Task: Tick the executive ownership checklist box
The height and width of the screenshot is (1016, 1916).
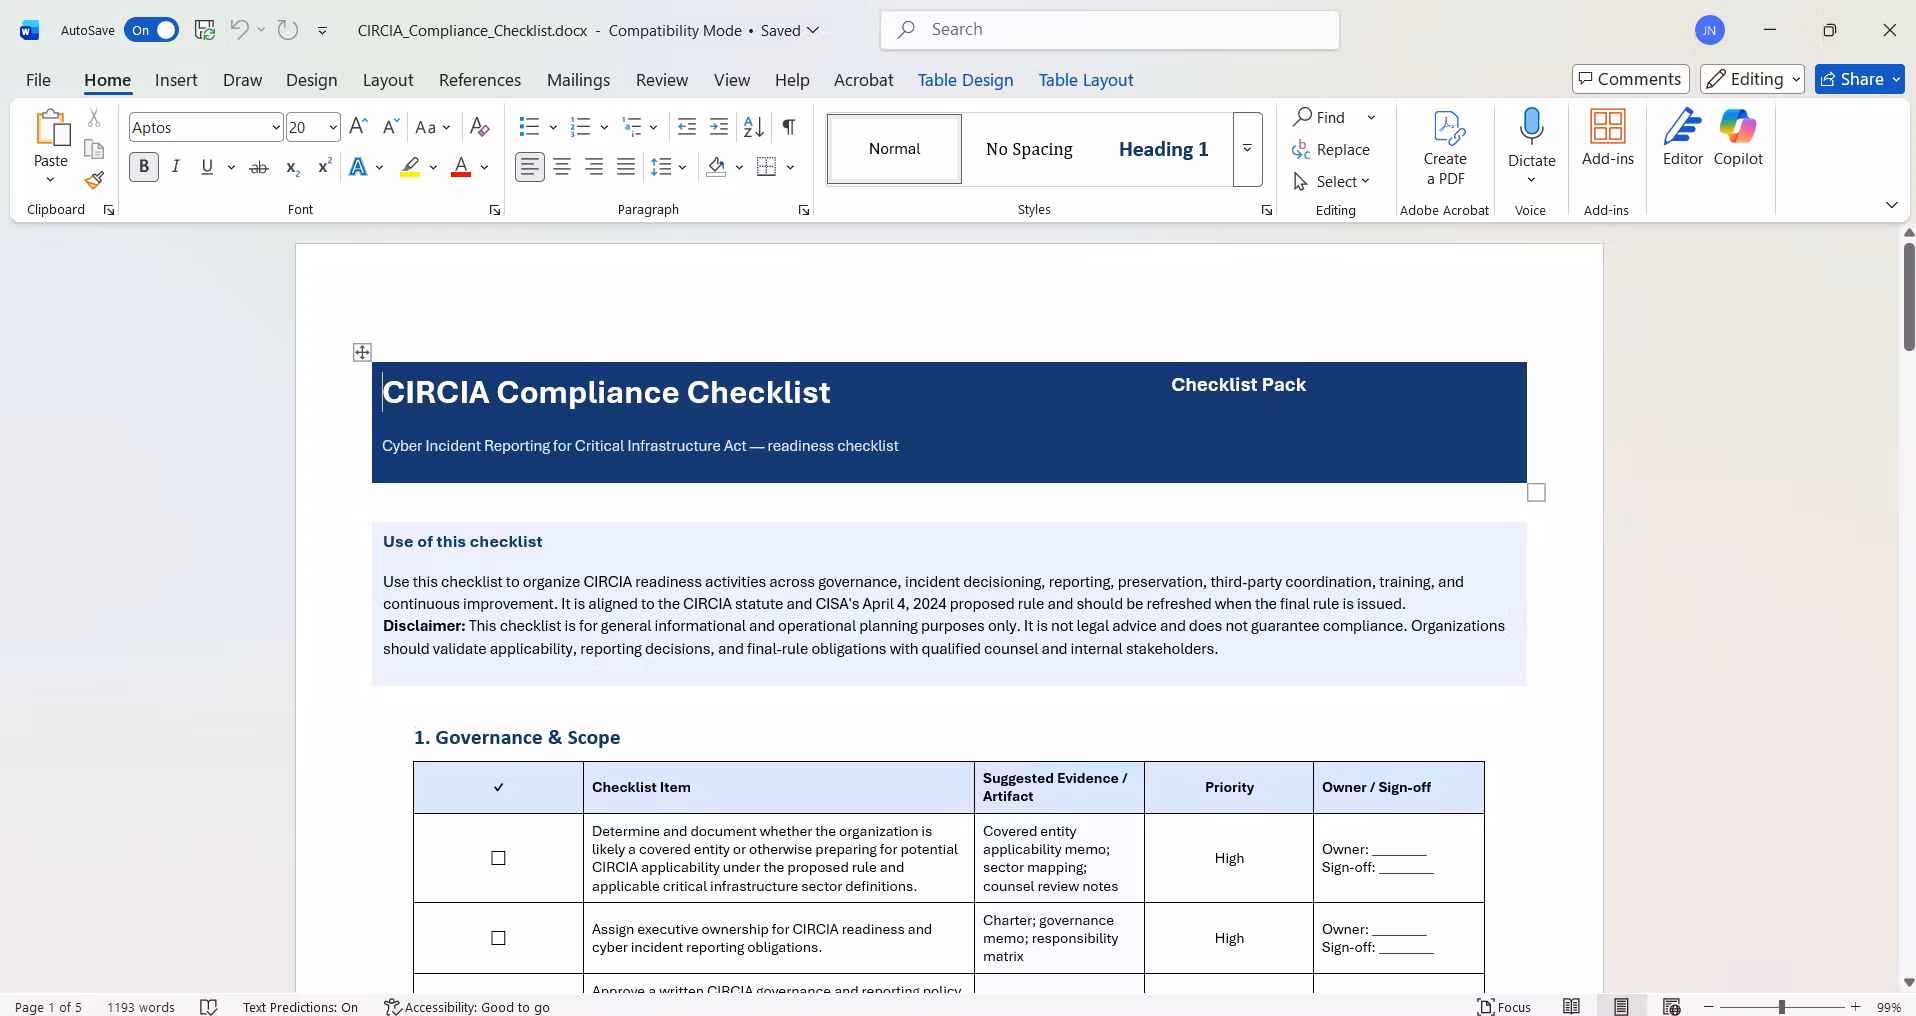Action: pyautogui.click(x=498, y=938)
